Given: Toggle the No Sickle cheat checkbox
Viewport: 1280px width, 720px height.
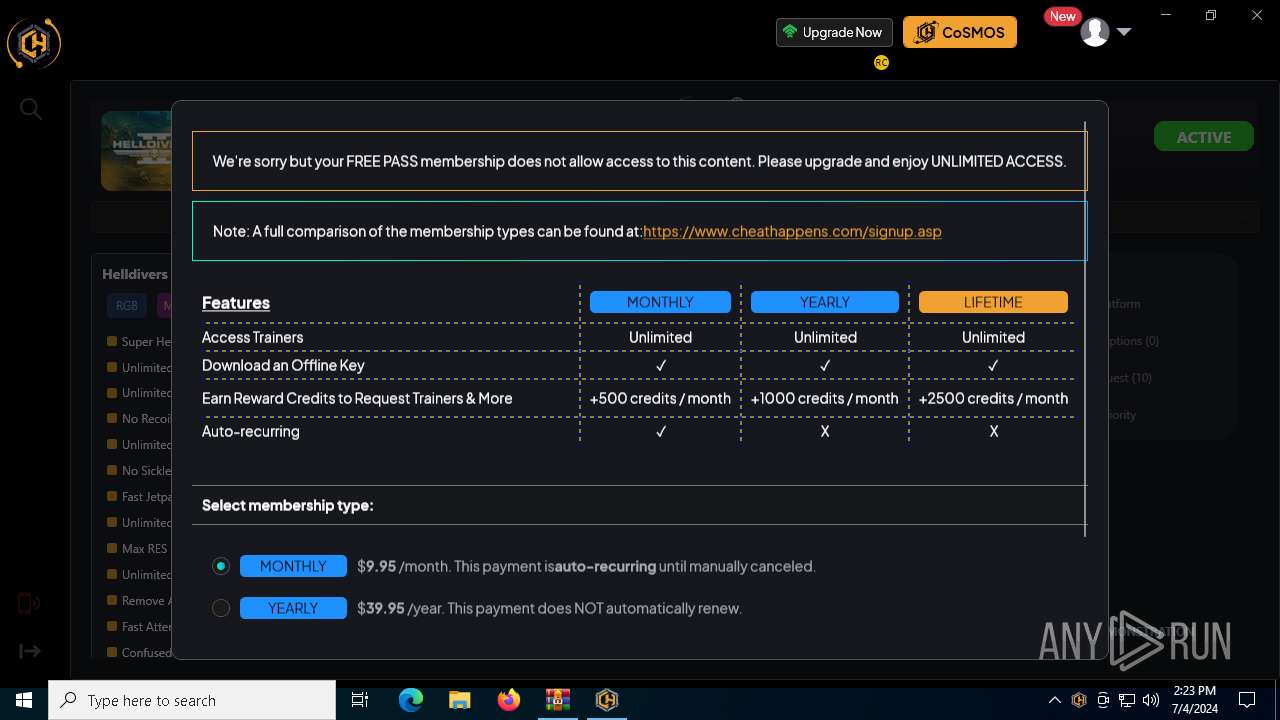Looking at the screenshot, I should [x=112, y=470].
